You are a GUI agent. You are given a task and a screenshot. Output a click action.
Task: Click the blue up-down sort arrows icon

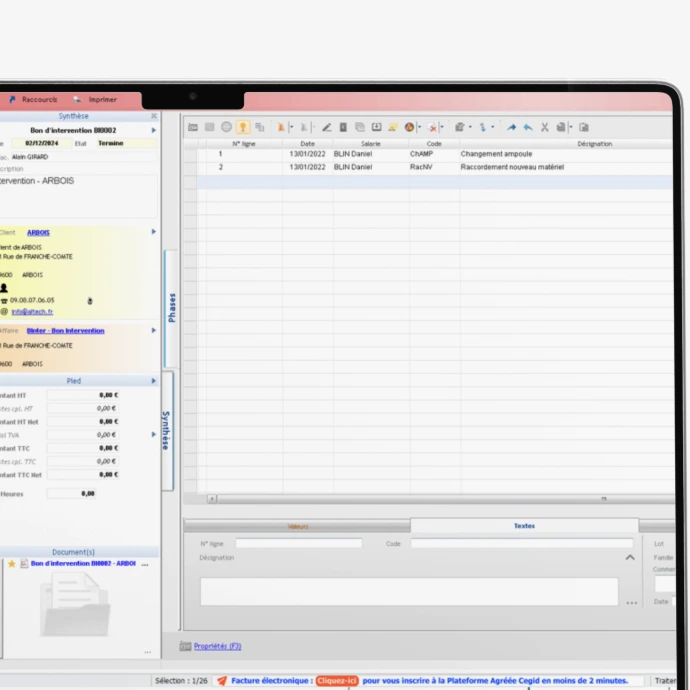tap(483, 127)
